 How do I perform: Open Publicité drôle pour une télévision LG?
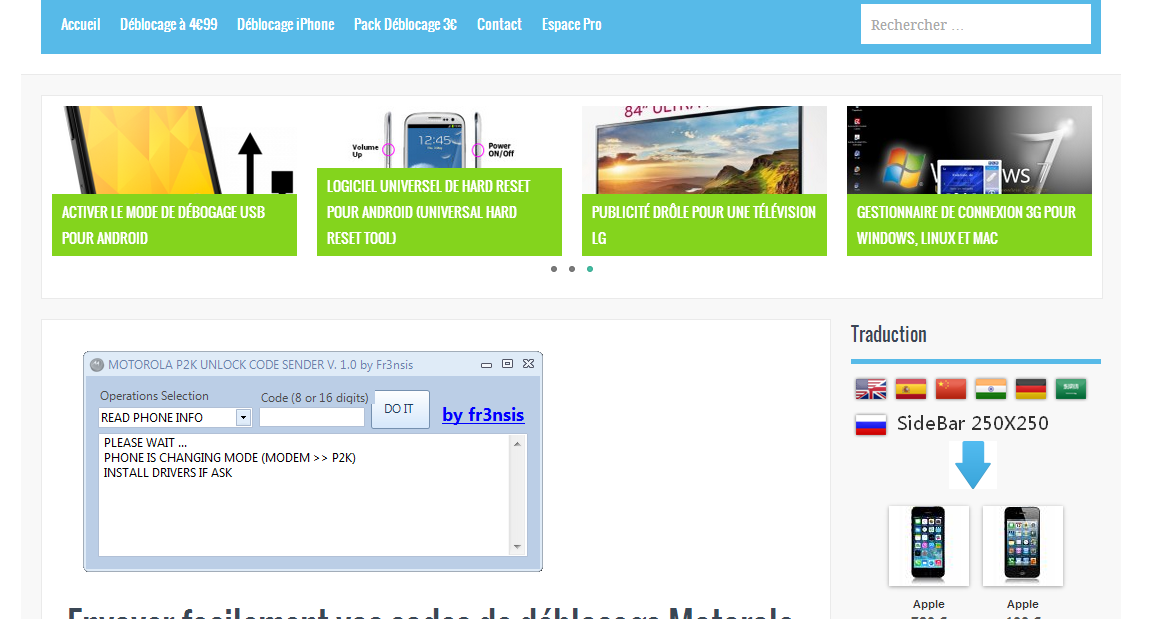pyautogui.click(x=704, y=225)
